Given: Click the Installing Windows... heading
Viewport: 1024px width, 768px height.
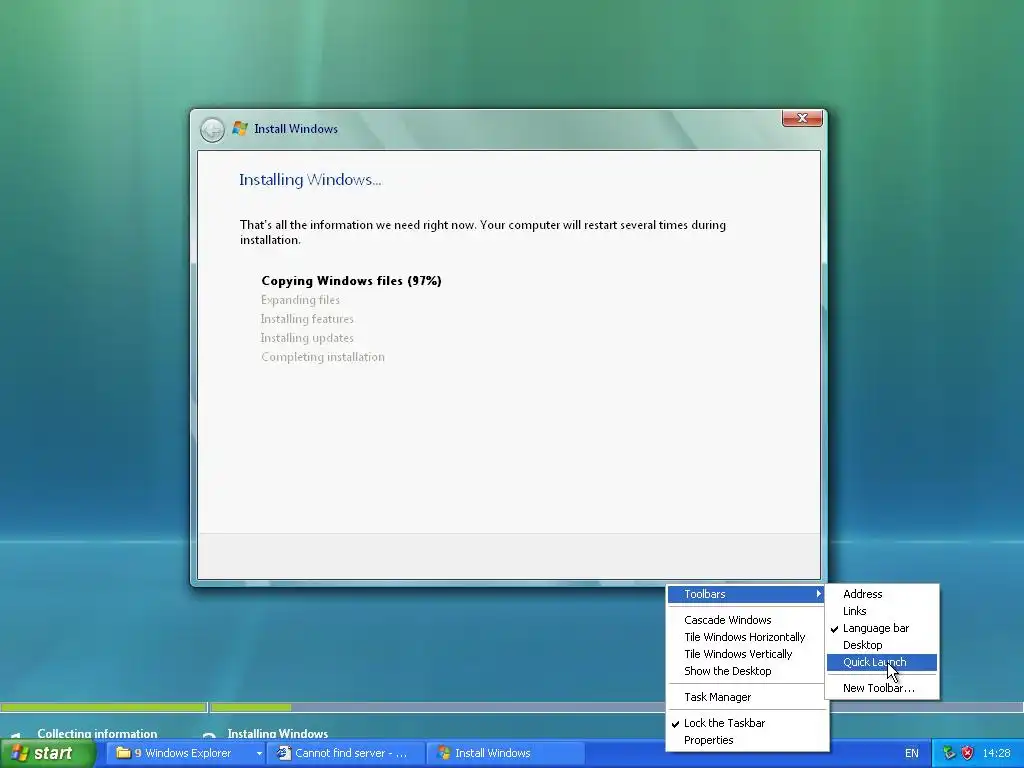Looking at the screenshot, I should (x=310, y=180).
